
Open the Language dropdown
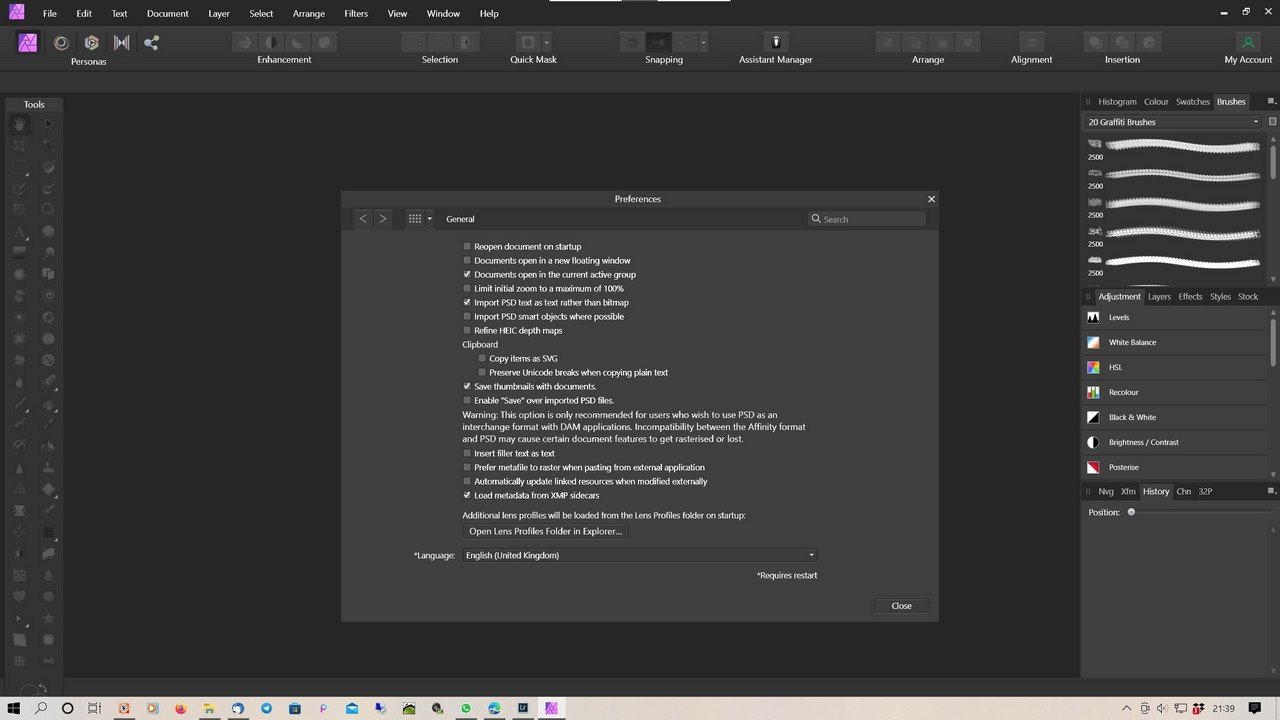click(x=640, y=555)
